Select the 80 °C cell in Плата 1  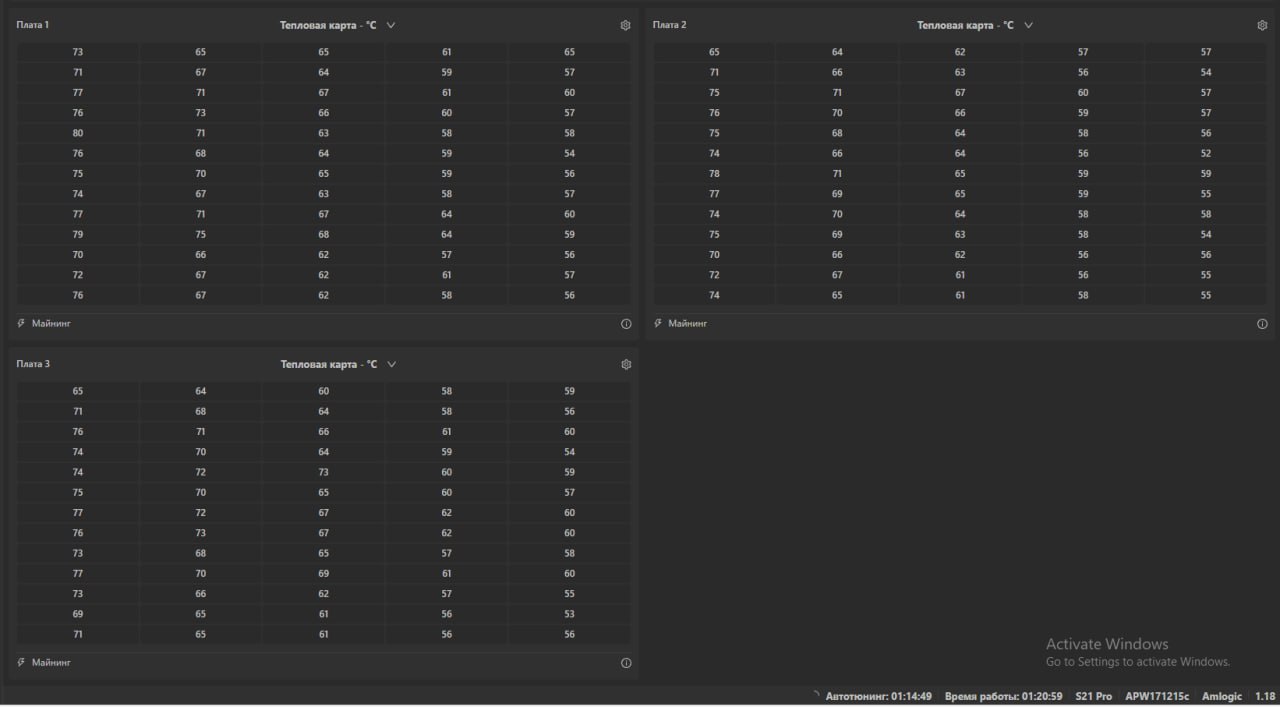click(78, 133)
